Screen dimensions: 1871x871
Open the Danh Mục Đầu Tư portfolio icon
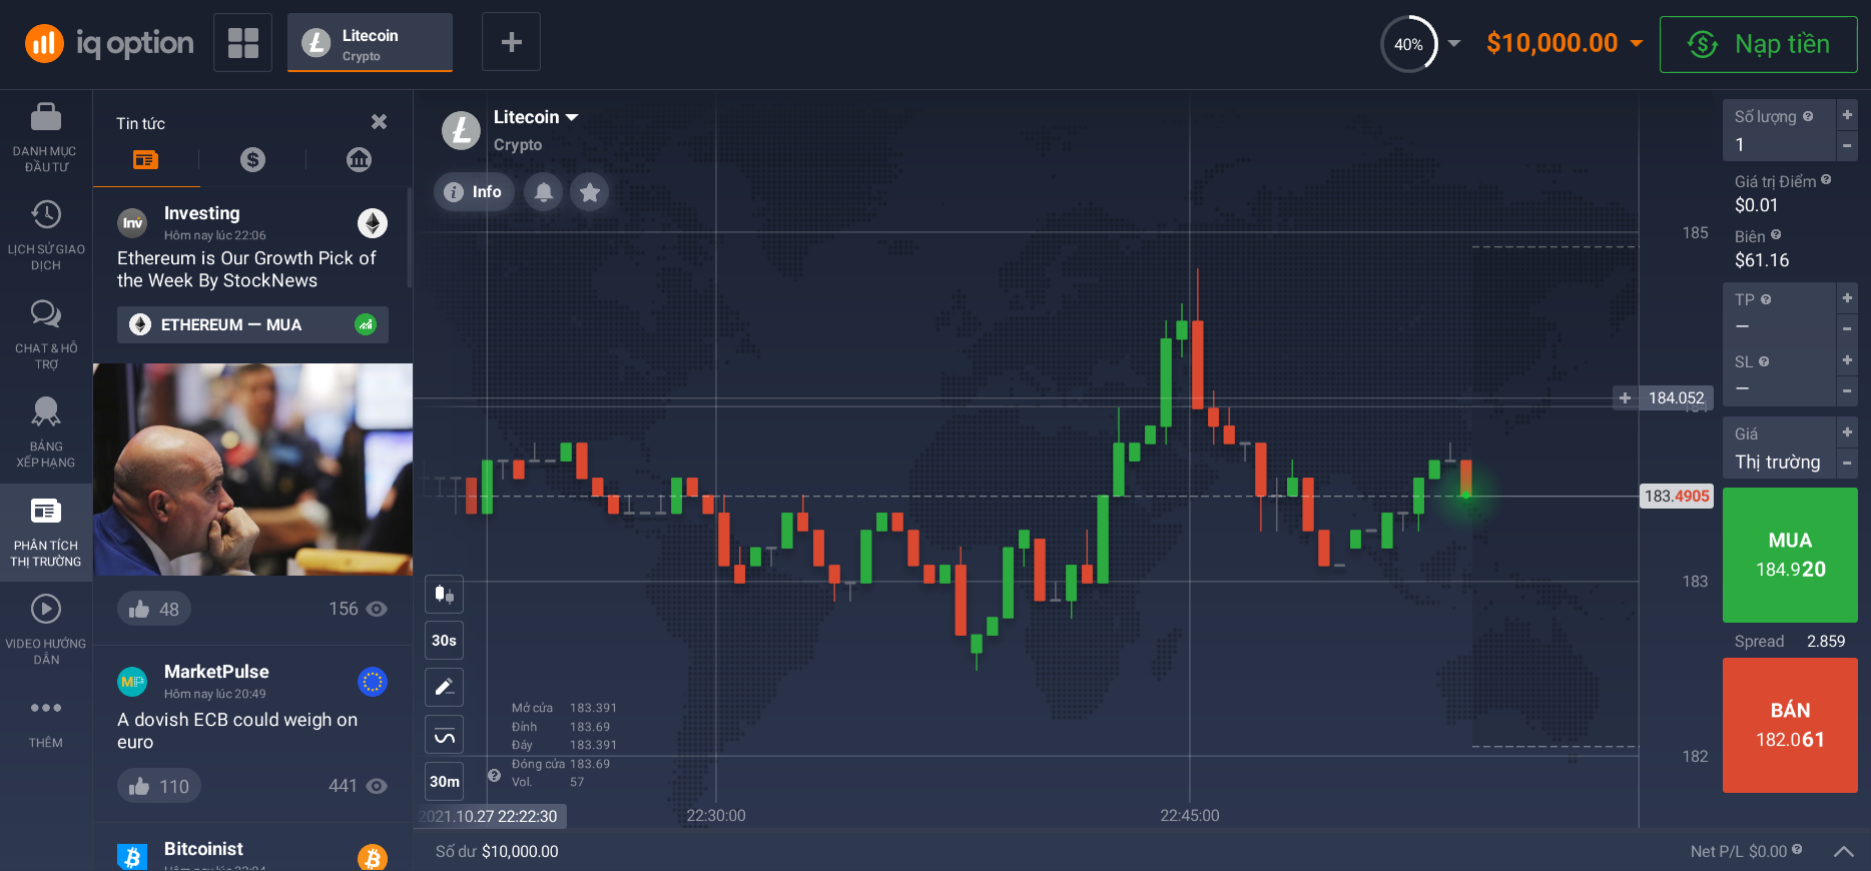click(x=45, y=118)
